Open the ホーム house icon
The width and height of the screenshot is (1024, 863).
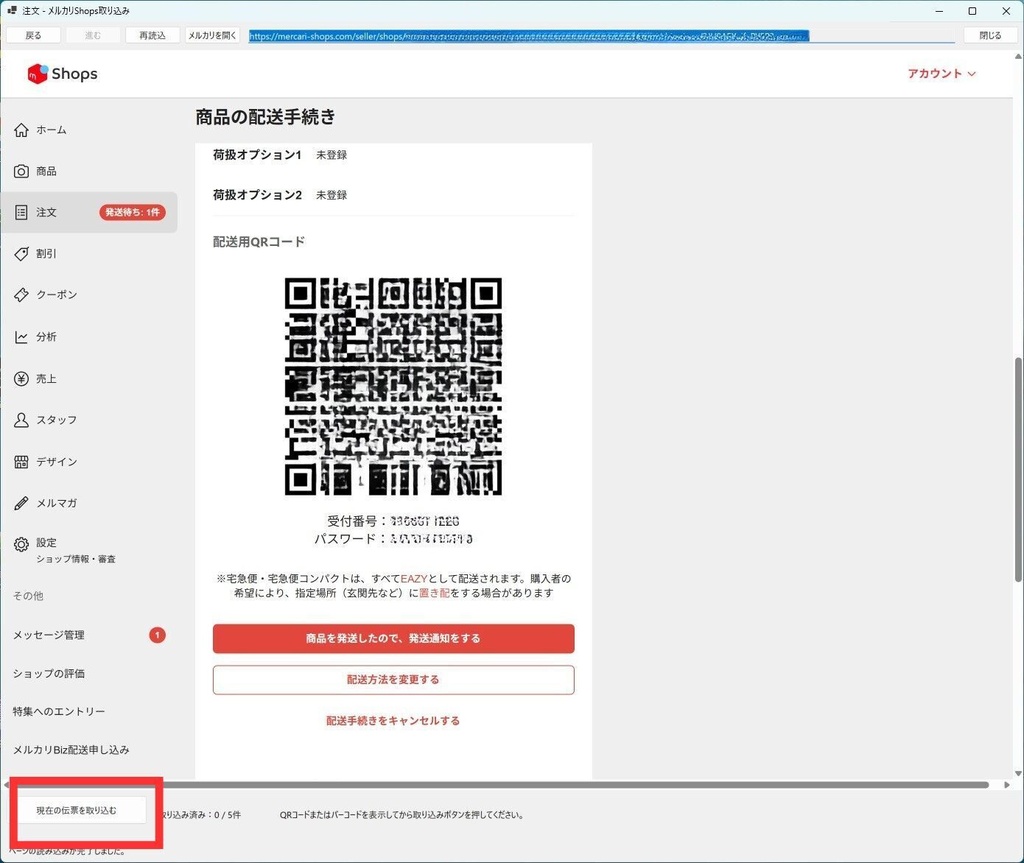pyautogui.click(x=22, y=130)
